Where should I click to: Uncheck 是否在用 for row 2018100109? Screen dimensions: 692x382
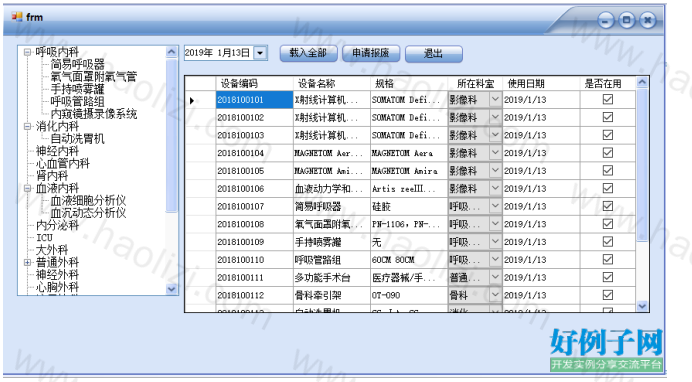click(608, 242)
